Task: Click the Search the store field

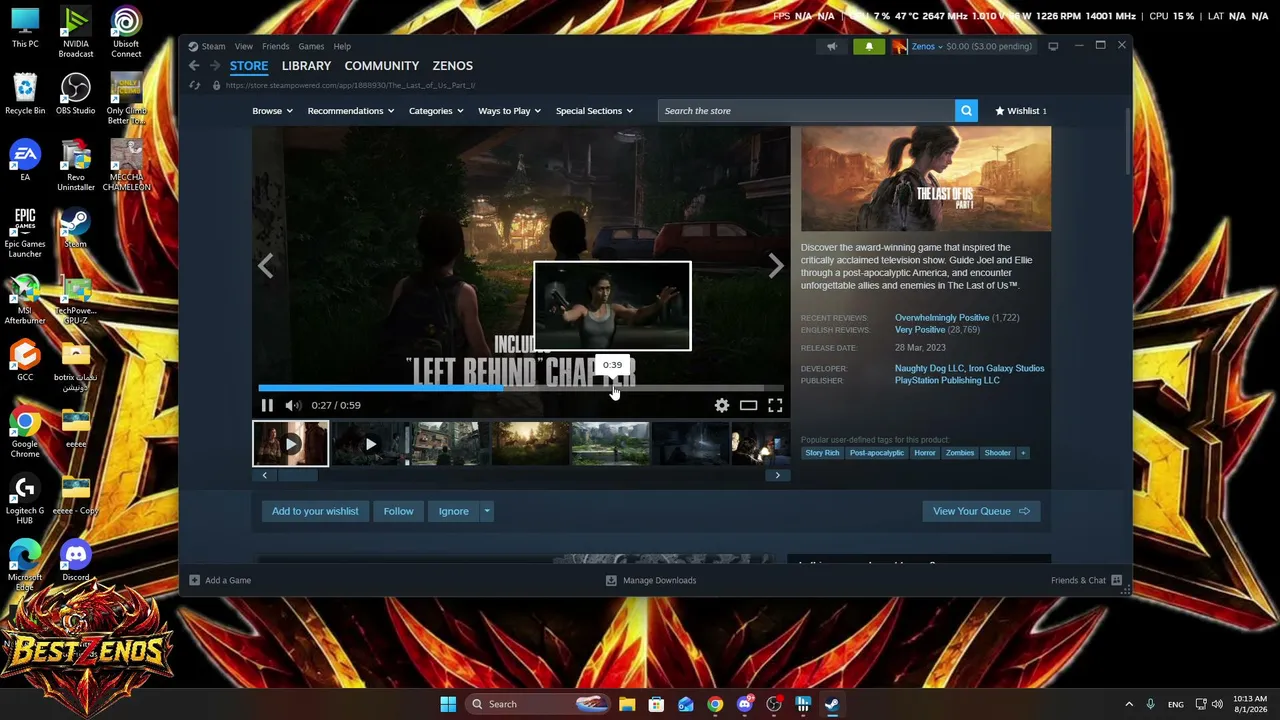Action: [806, 111]
